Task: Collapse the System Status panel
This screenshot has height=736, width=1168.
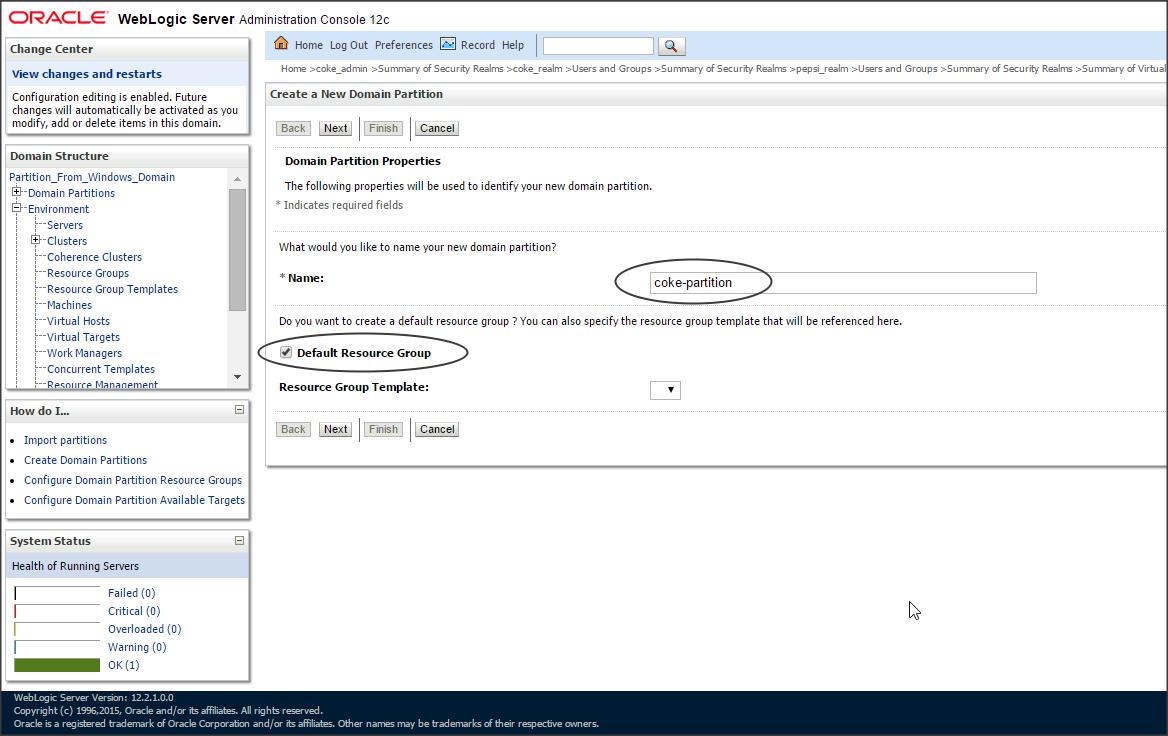Action: 239,540
